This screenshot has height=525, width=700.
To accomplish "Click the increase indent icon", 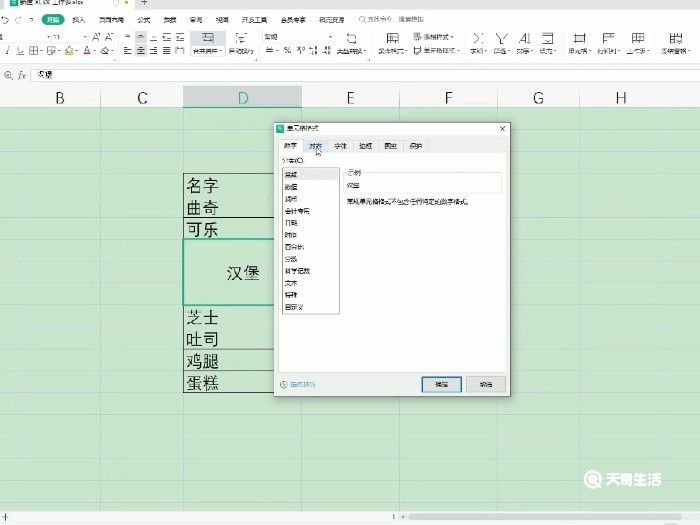I will [180, 37].
